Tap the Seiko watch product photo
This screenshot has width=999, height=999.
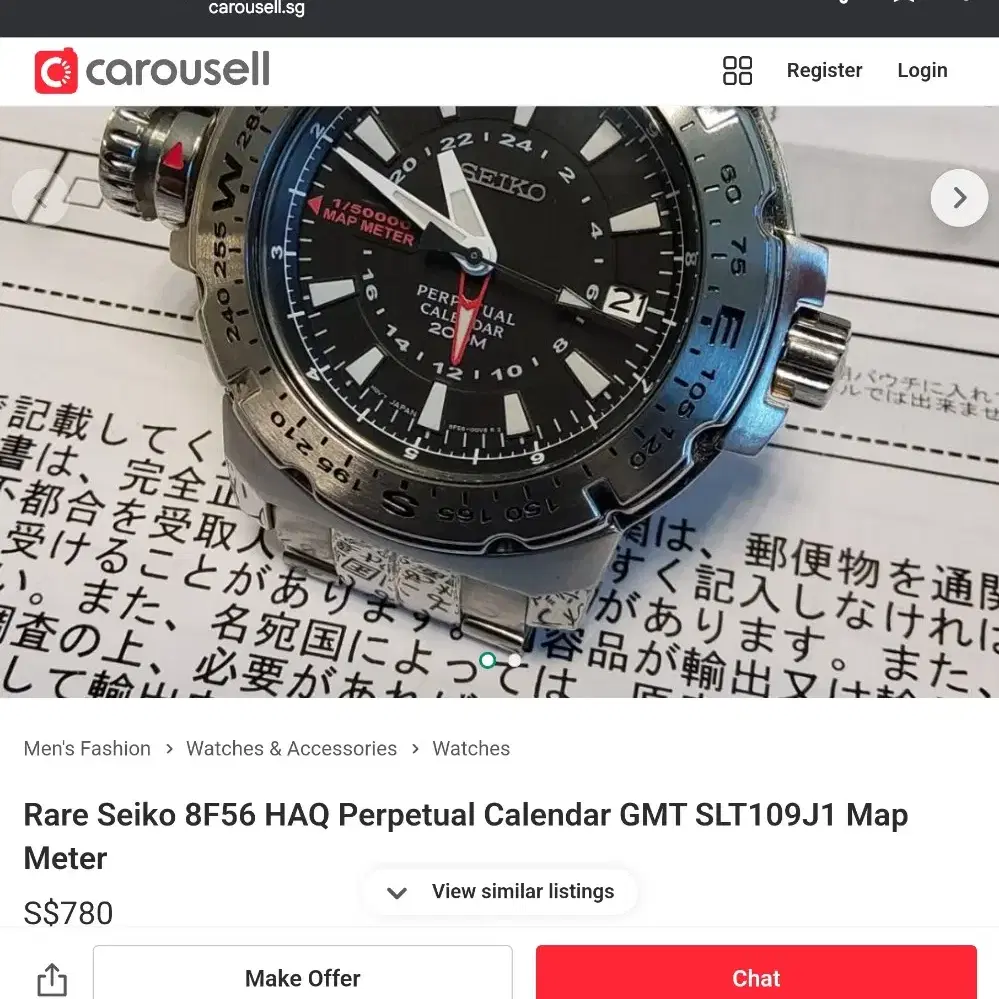[500, 401]
